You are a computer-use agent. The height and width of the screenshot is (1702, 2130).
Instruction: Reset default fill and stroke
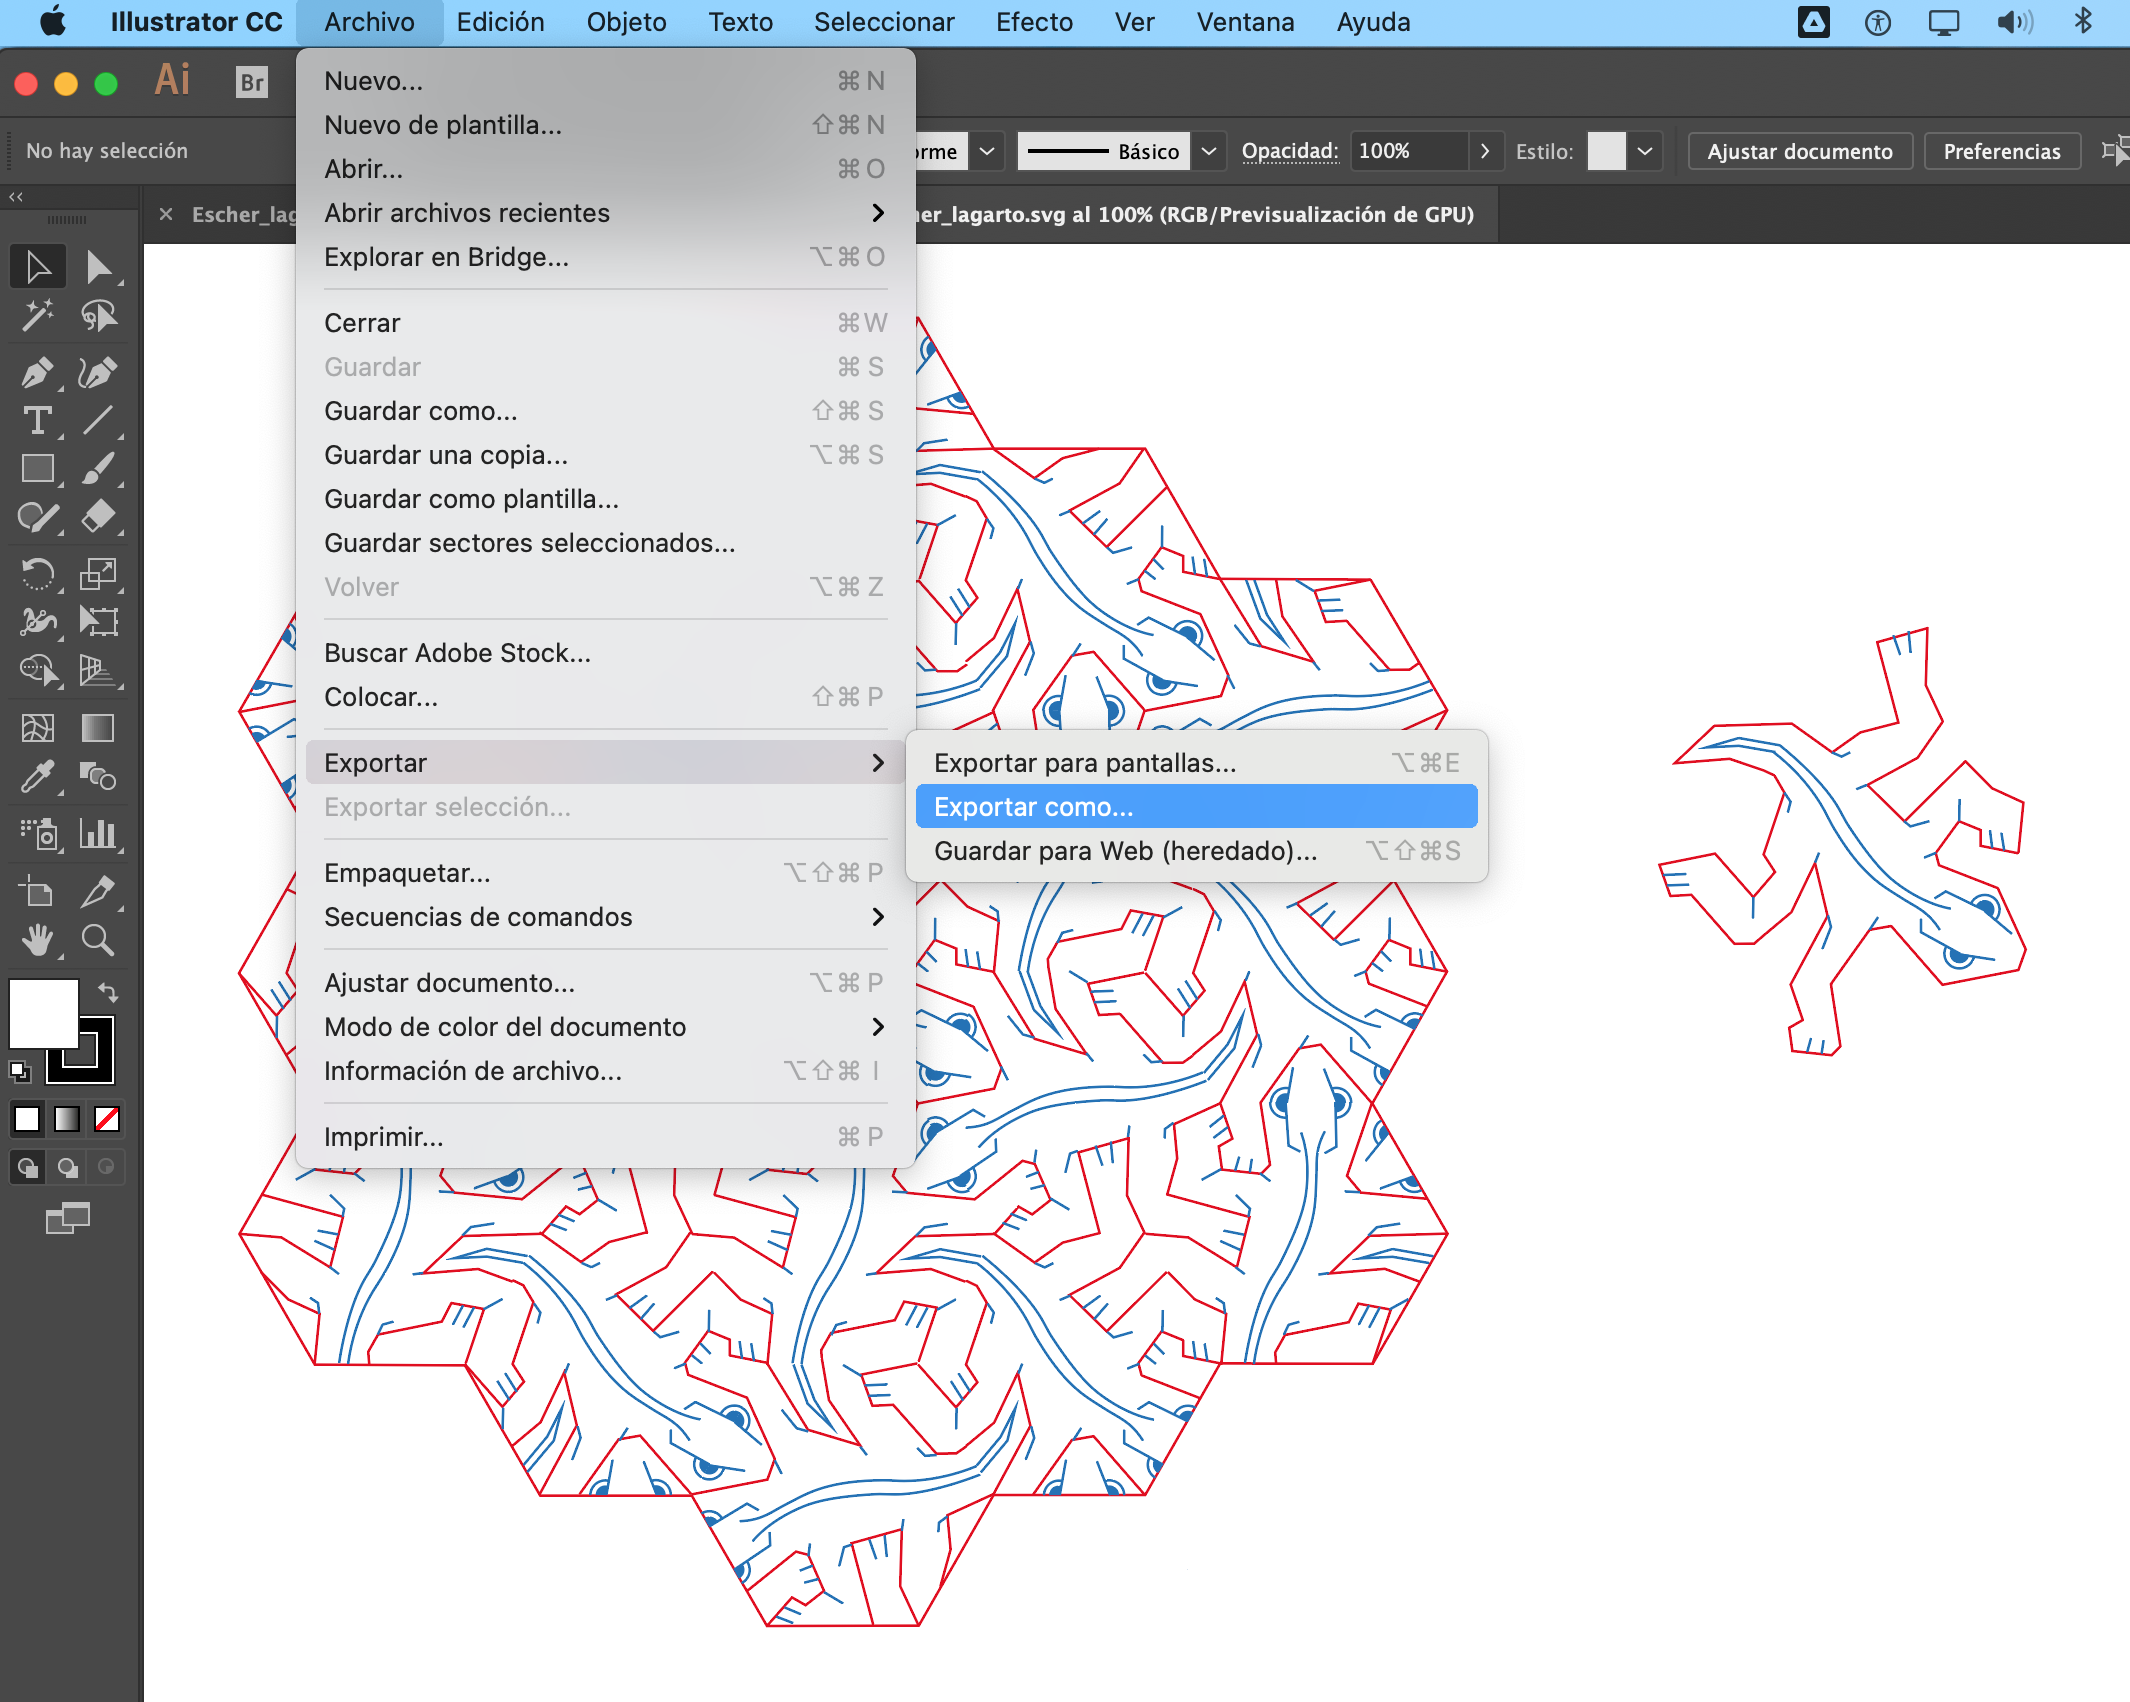click(20, 1071)
